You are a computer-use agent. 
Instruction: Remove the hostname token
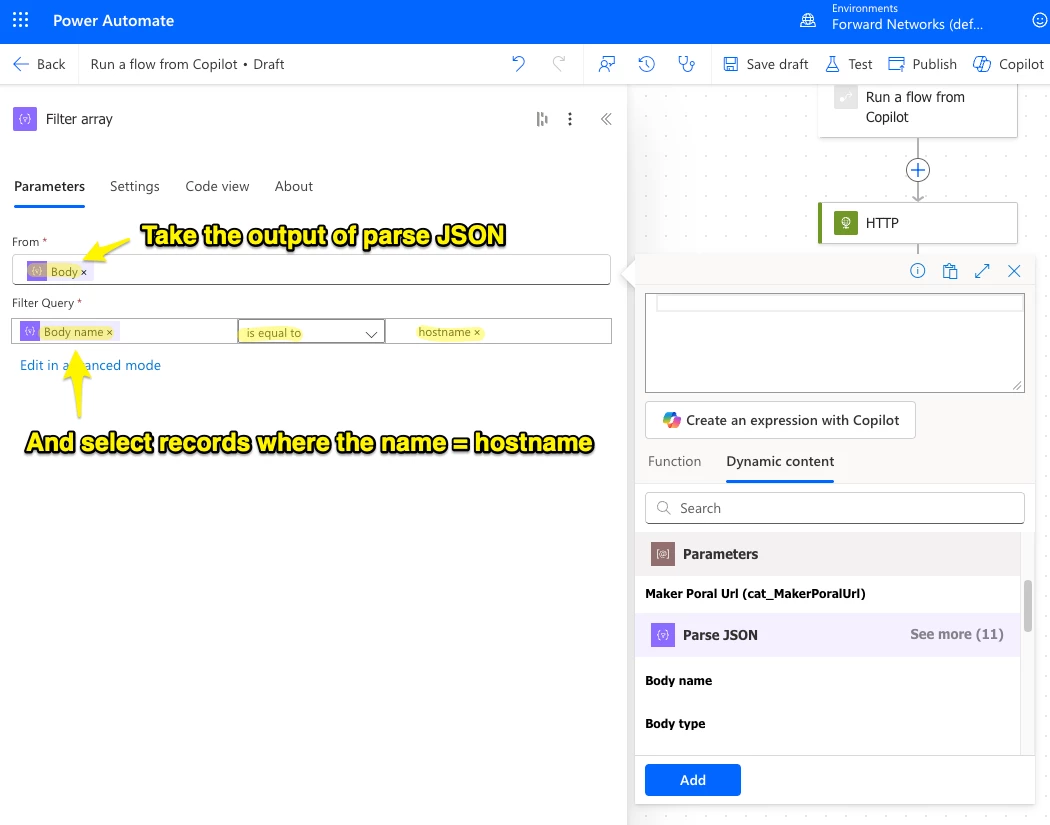[x=477, y=332]
